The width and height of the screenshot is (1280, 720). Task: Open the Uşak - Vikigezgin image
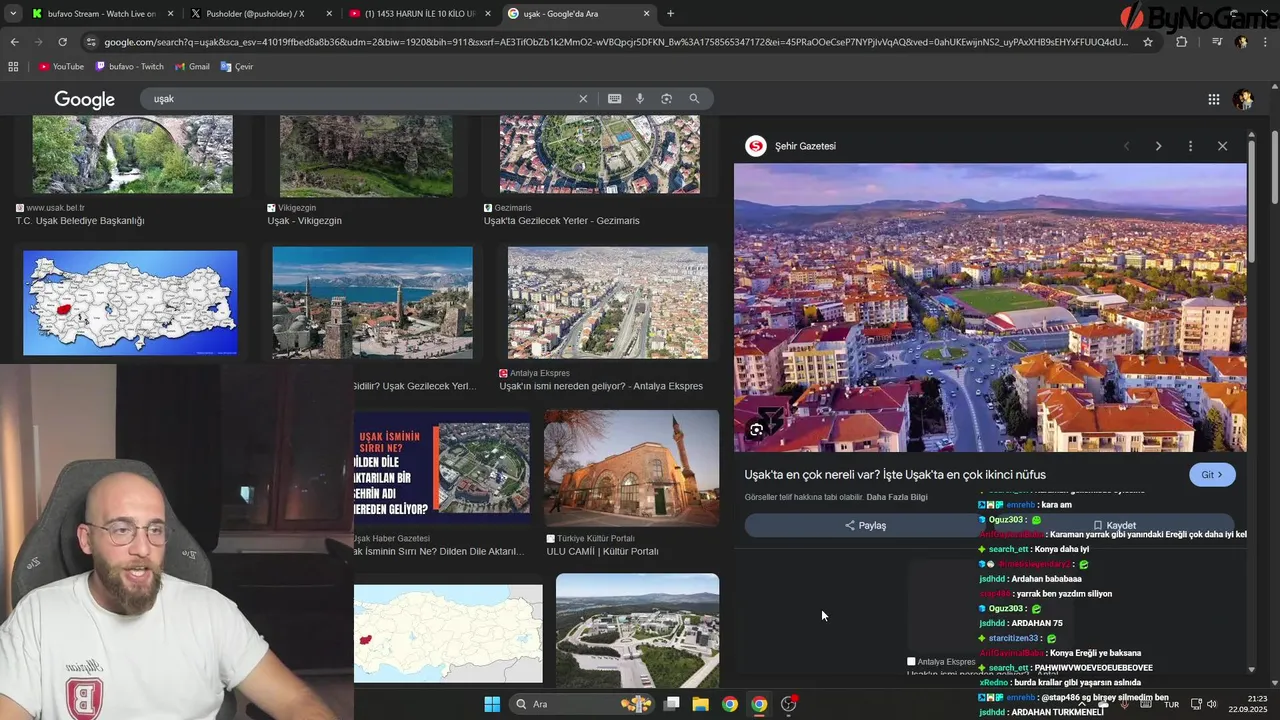pyautogui.click(x=366, y=155)
